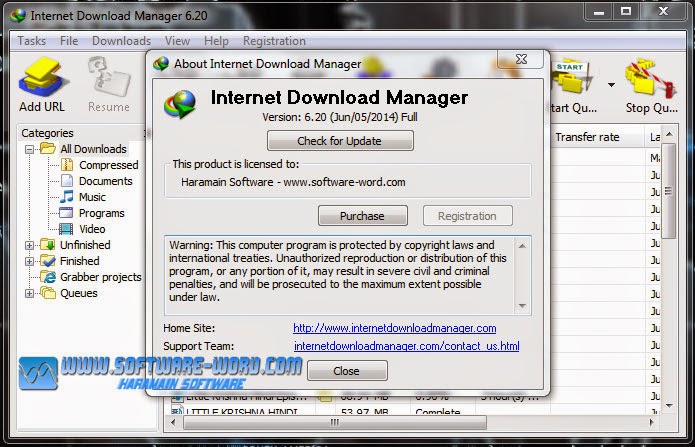Click the Purchase button

pos(363,216)
